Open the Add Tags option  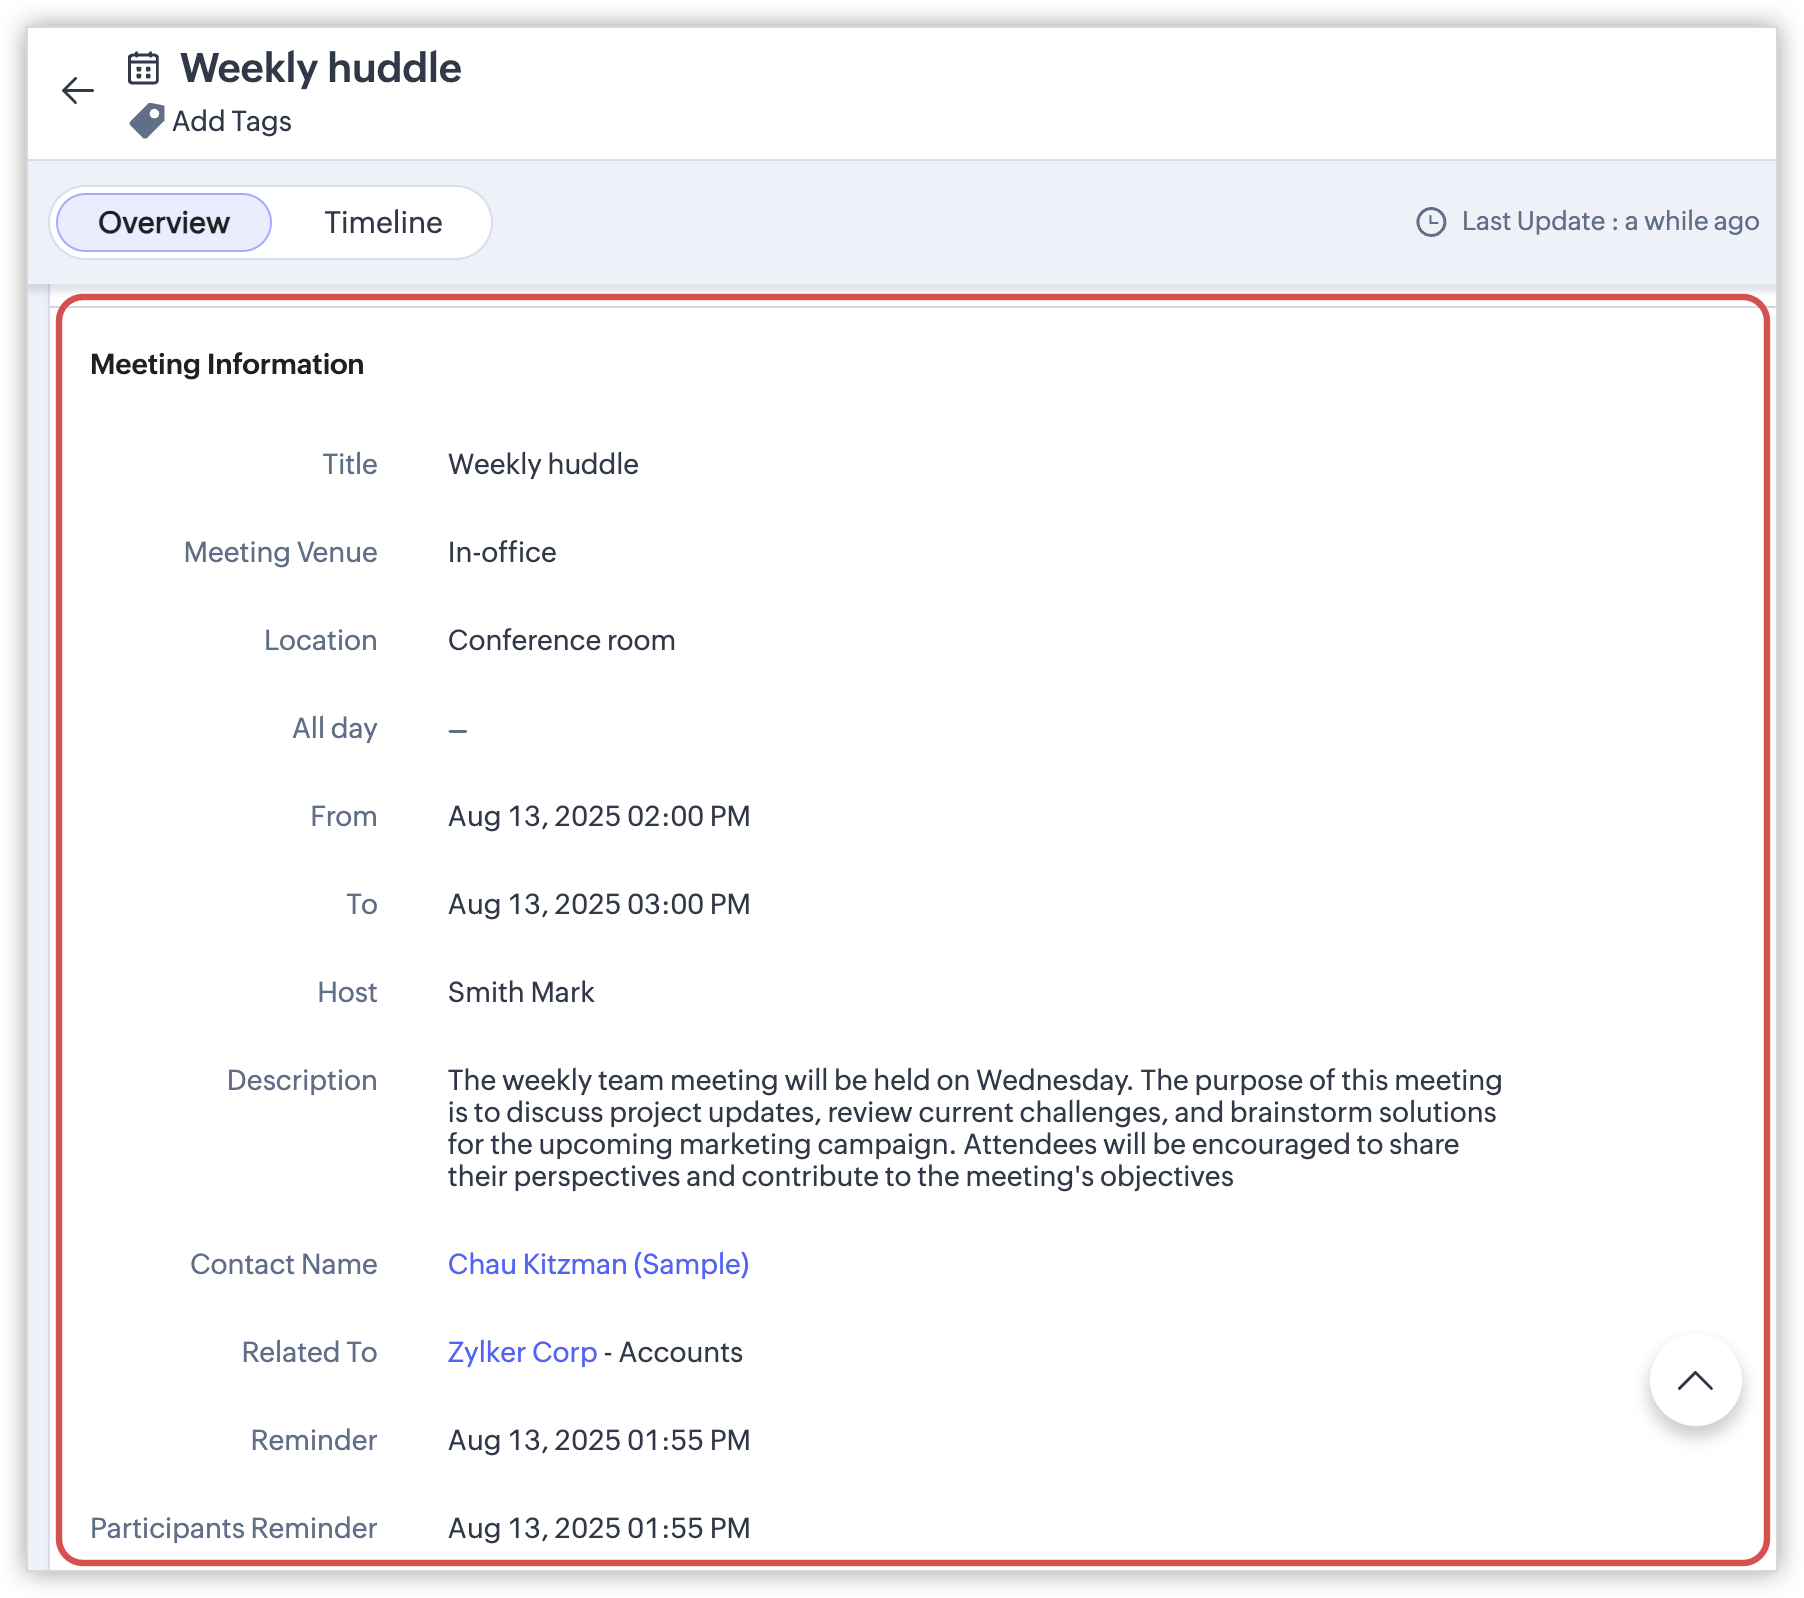[x=231, y=121]
